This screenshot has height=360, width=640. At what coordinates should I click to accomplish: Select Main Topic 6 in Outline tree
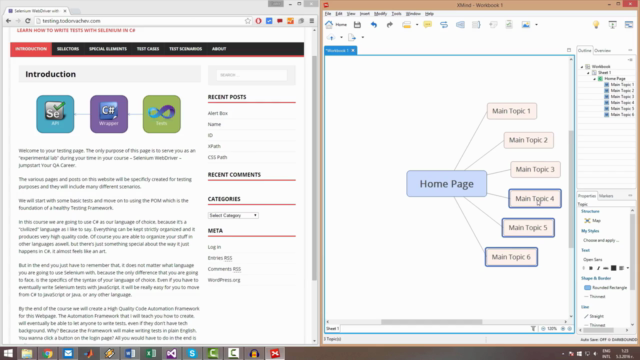pyautogui.click(x=622, y=115)
